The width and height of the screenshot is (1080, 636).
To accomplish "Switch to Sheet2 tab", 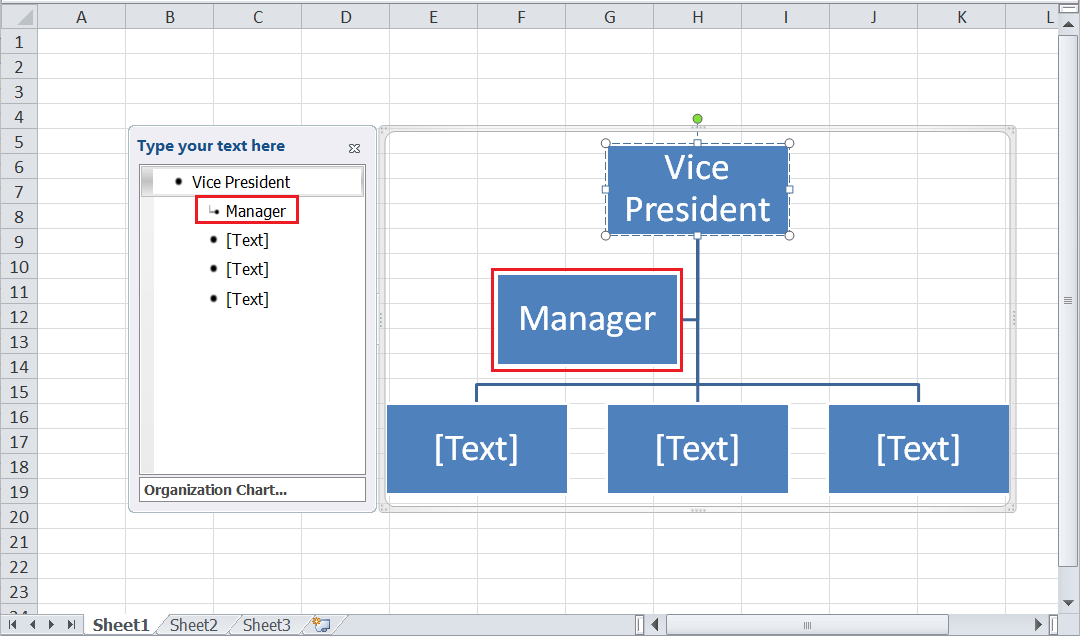I will tap(194, 625).
